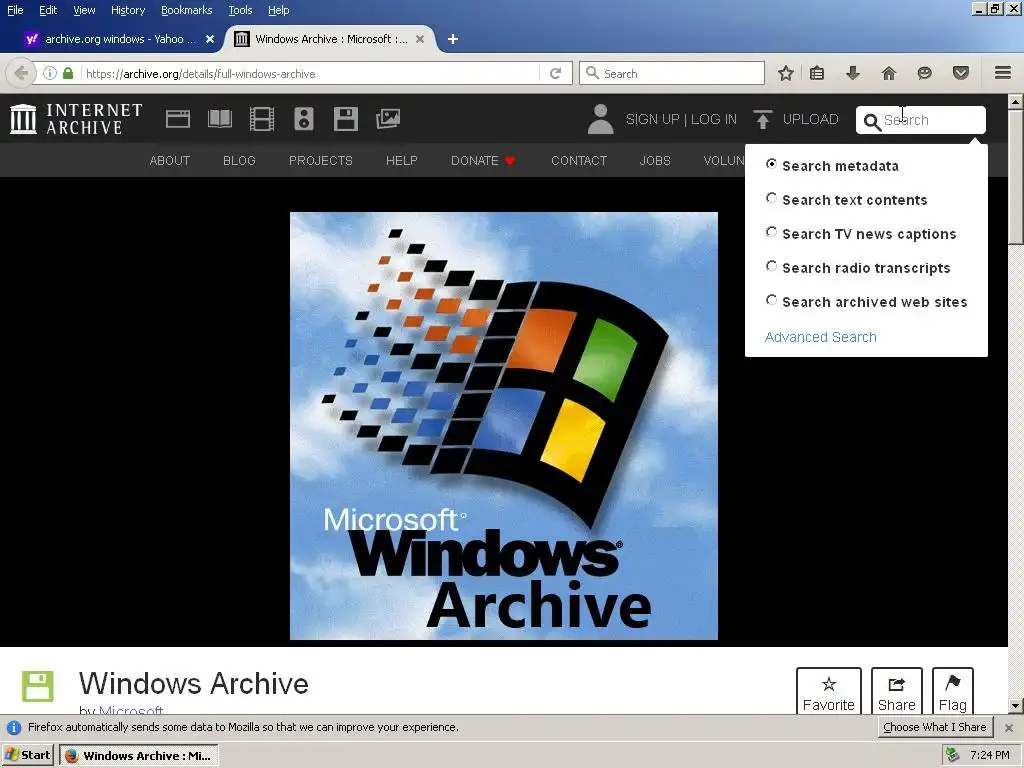Click the Favorite button
The height and width of the screenshot is (768, 1024).
point(829,692)
